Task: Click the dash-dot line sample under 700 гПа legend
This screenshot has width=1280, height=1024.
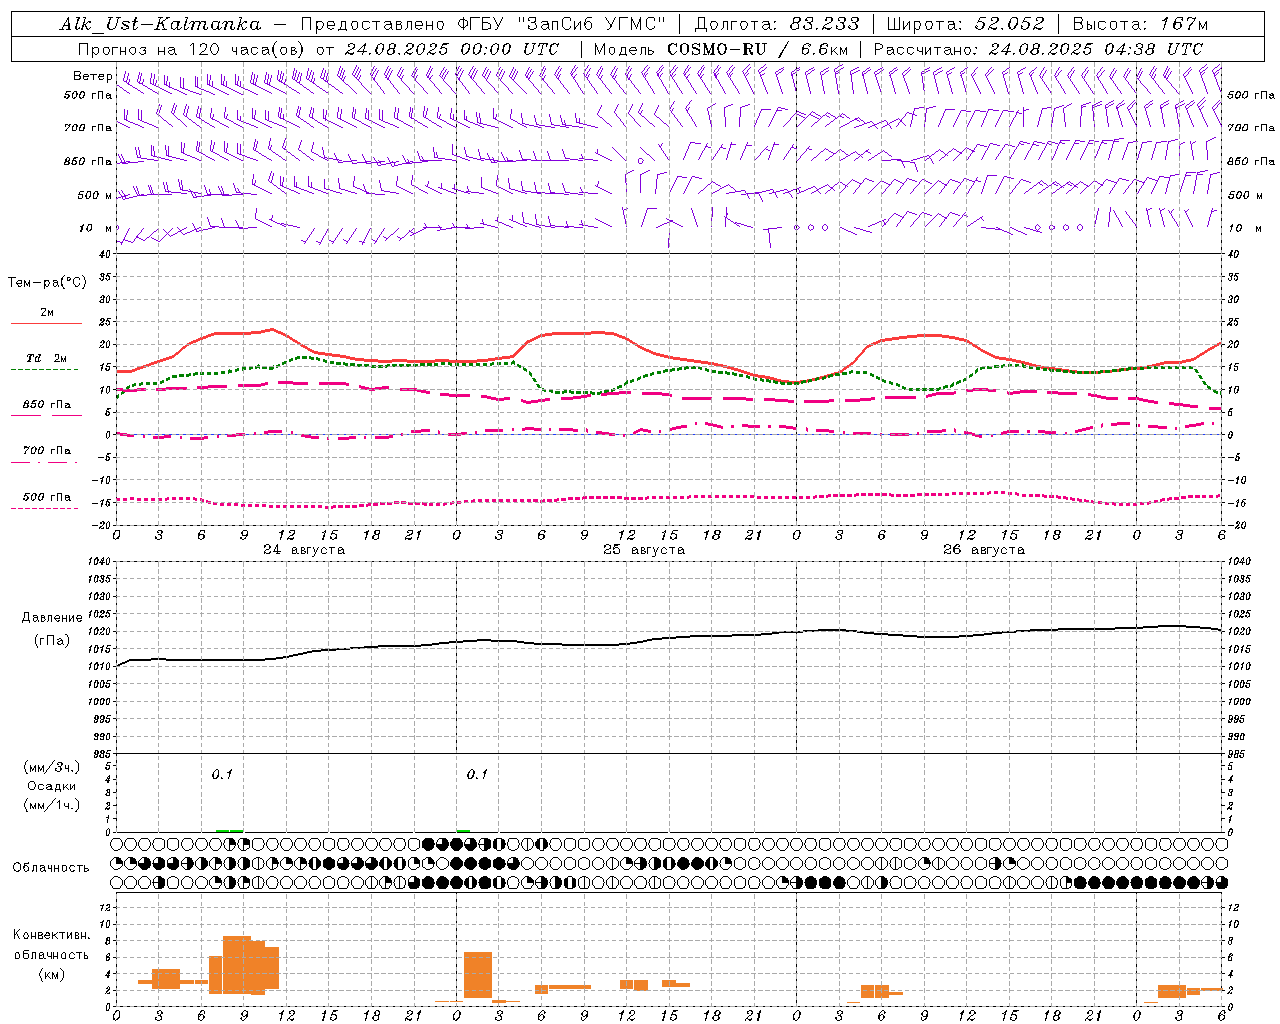Action: tap(44, 463)
